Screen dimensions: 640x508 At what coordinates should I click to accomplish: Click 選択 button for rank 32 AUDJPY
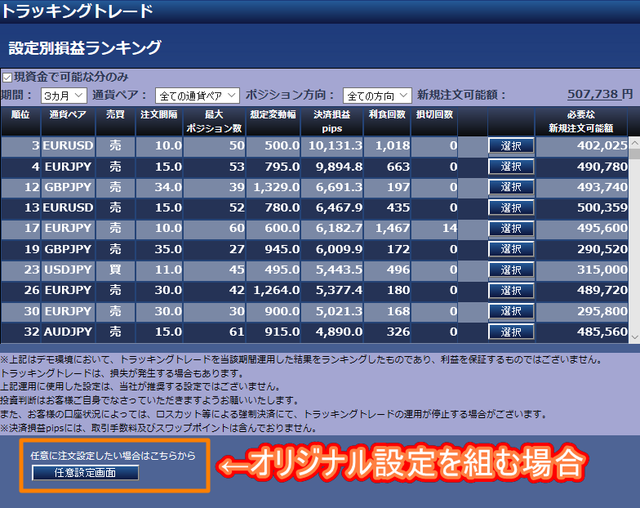click(511, 332)
